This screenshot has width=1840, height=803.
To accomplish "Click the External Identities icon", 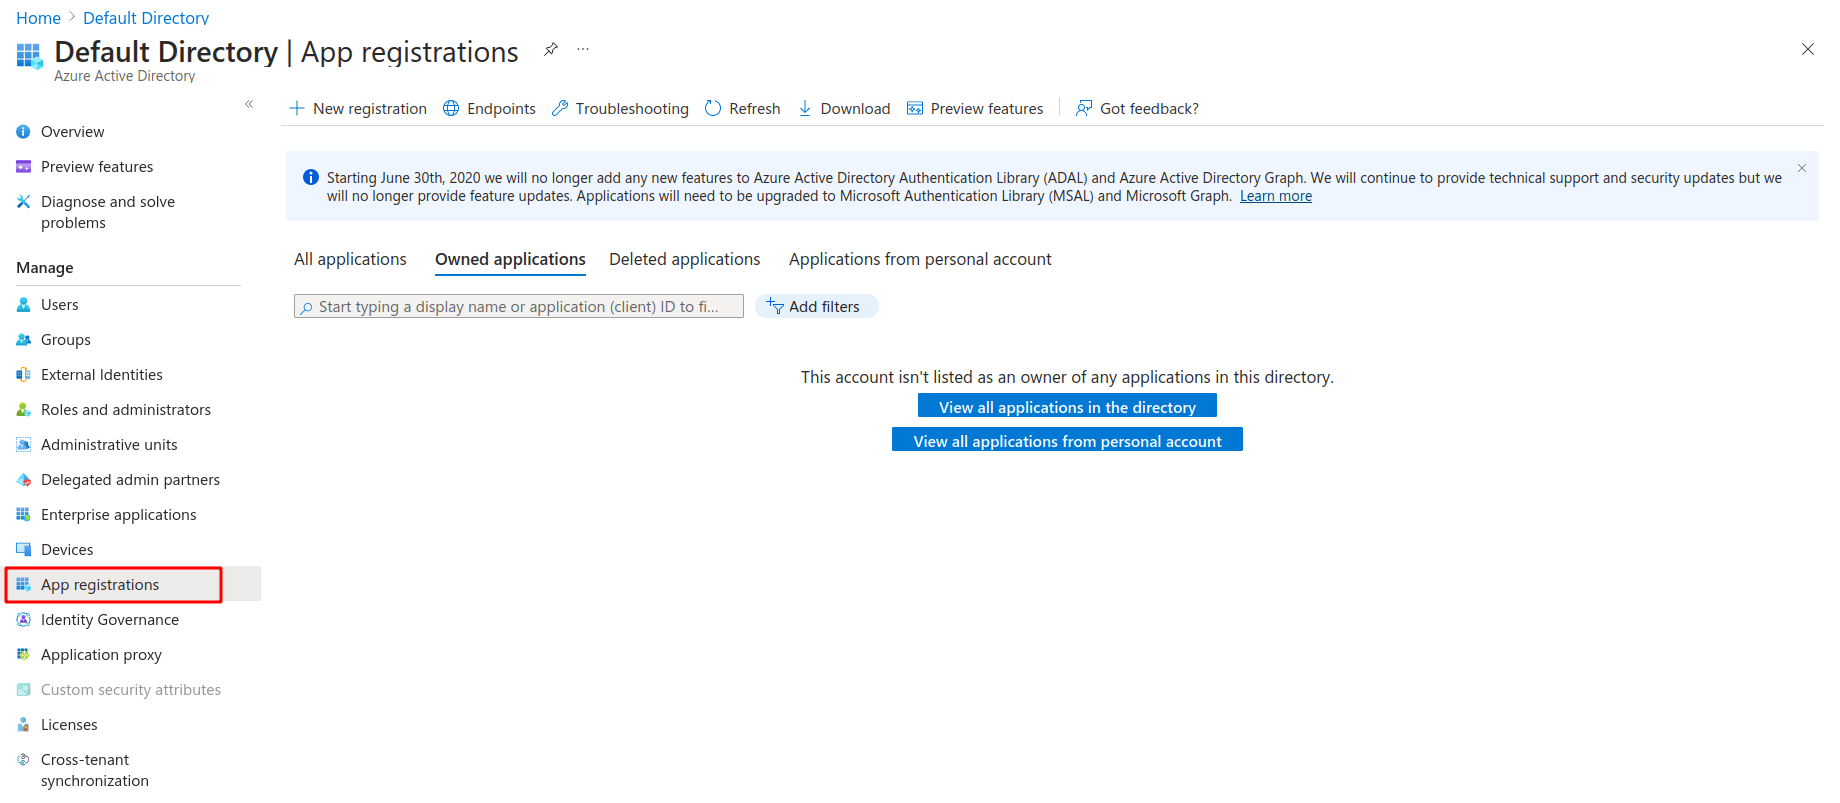I will [24, 375].
